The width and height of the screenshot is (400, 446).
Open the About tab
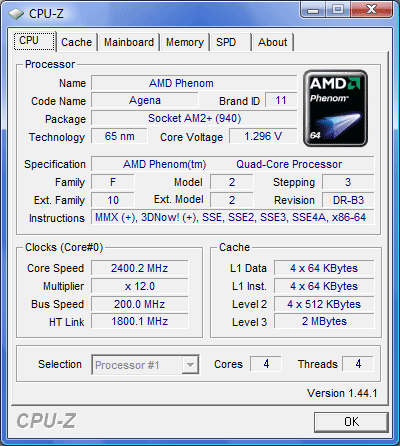[x=273, y=42]
